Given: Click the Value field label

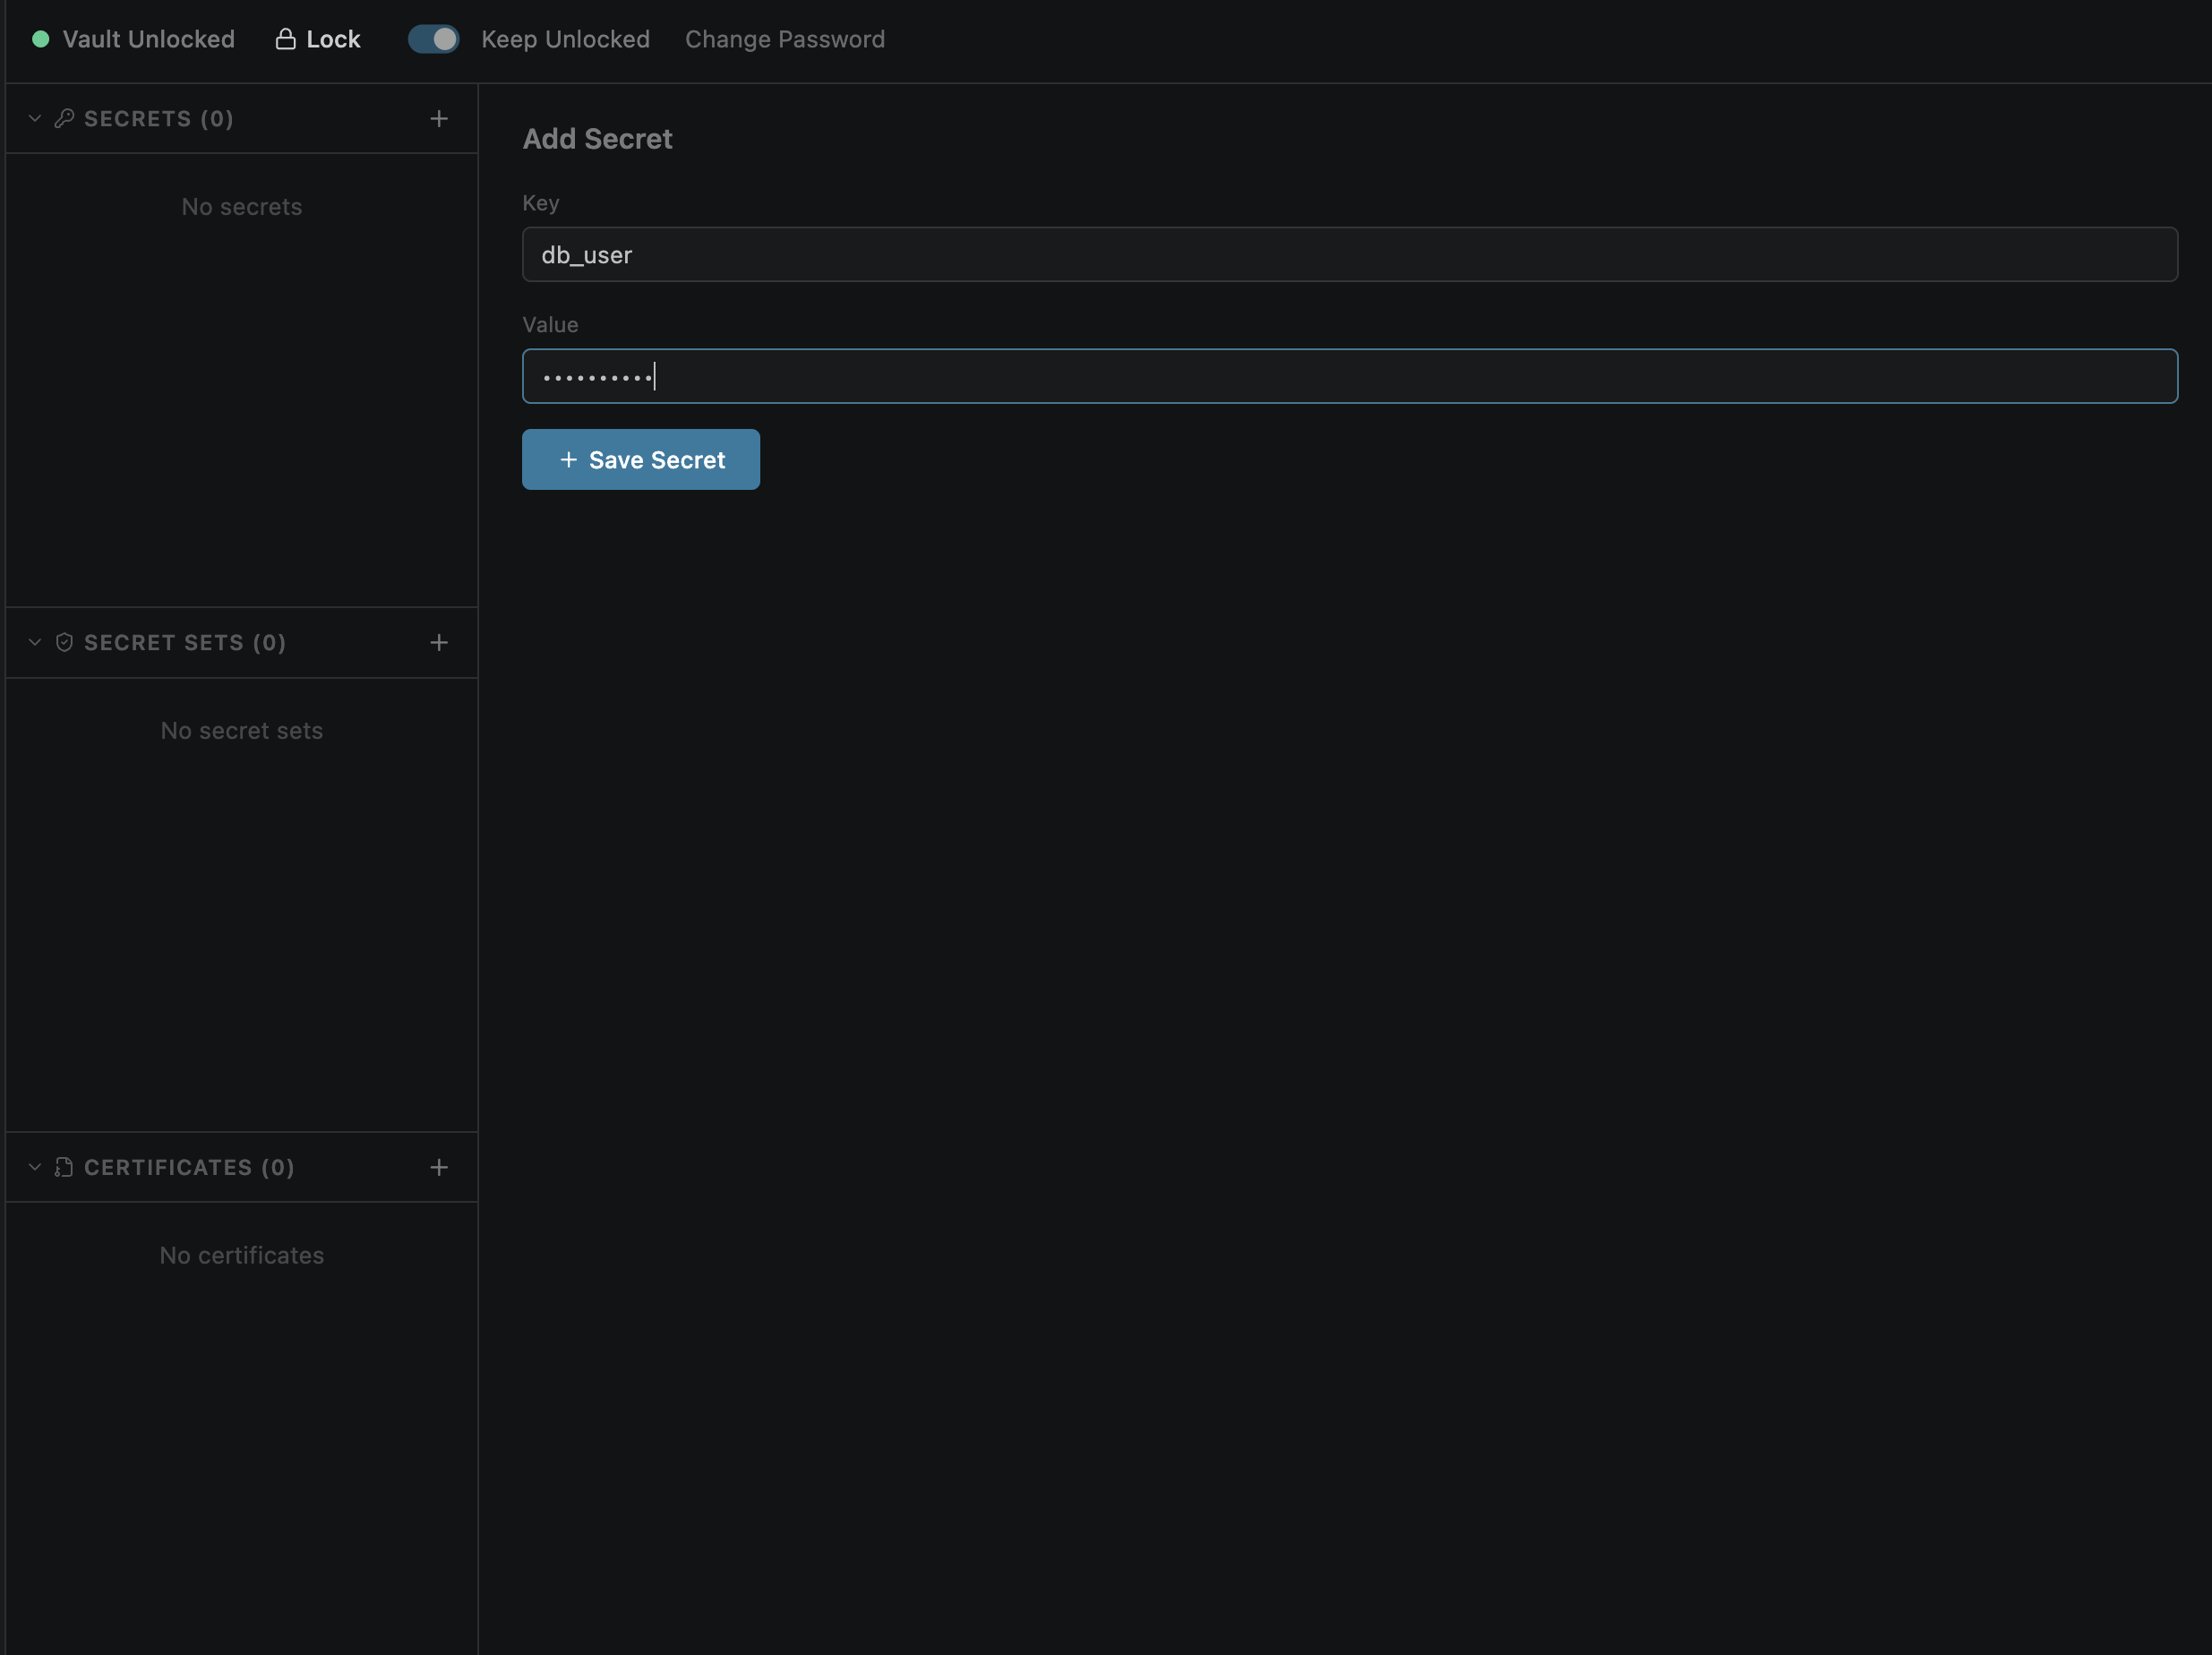Looking at the screenshot, I should pos(550,324).
